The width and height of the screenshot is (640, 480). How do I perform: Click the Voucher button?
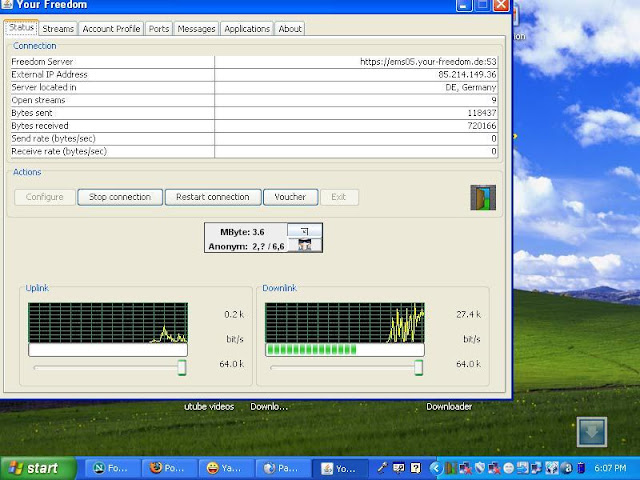point(290,197)
